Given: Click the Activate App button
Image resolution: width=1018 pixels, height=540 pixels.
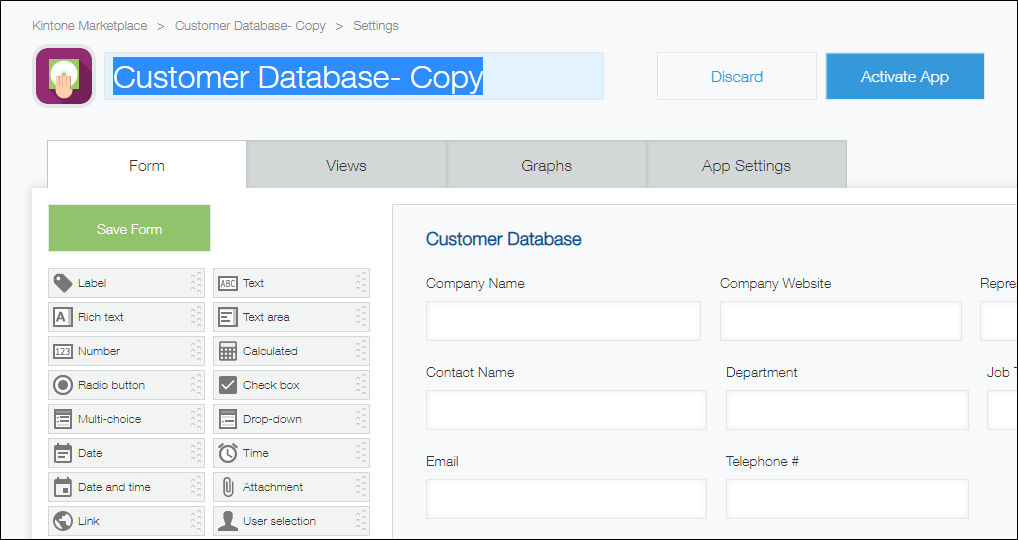Looking at the screenshot, I should (x=904, y=77).
